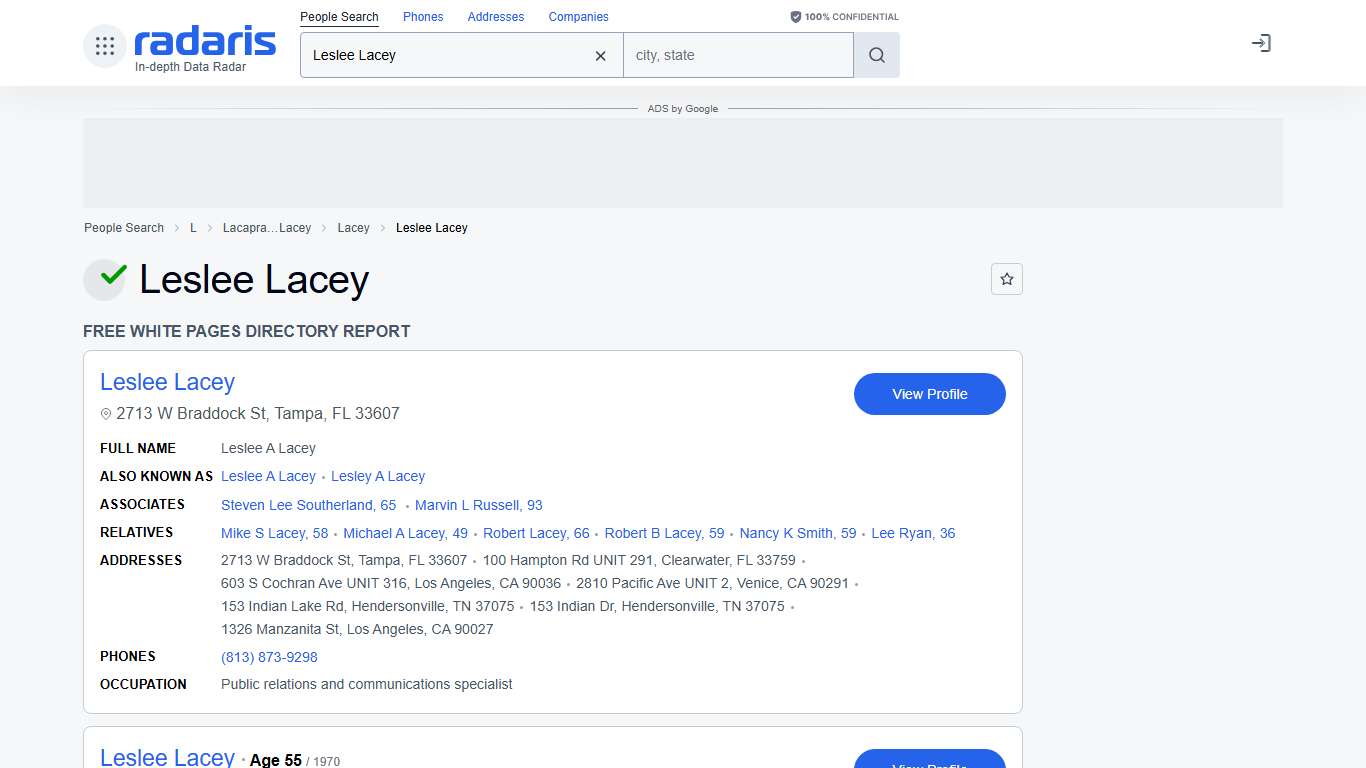Click the first View Profile button
1366x768 pixels.
[929, 394]
